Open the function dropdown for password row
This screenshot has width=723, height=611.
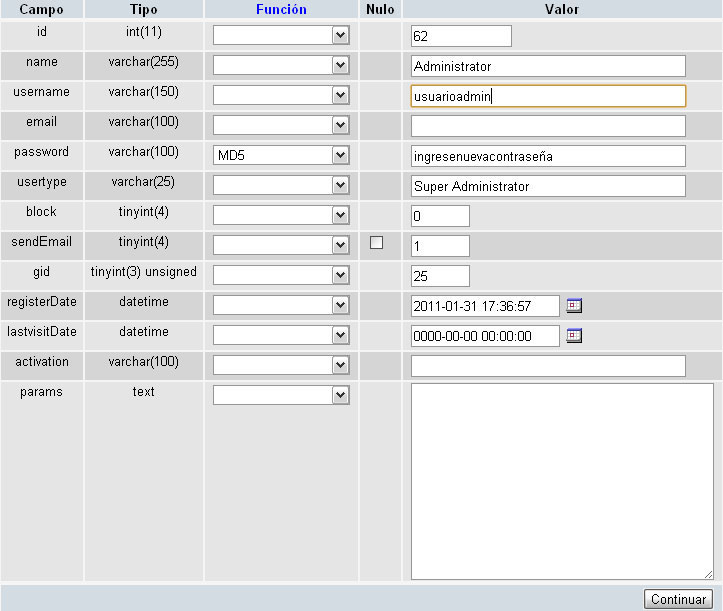281,156
